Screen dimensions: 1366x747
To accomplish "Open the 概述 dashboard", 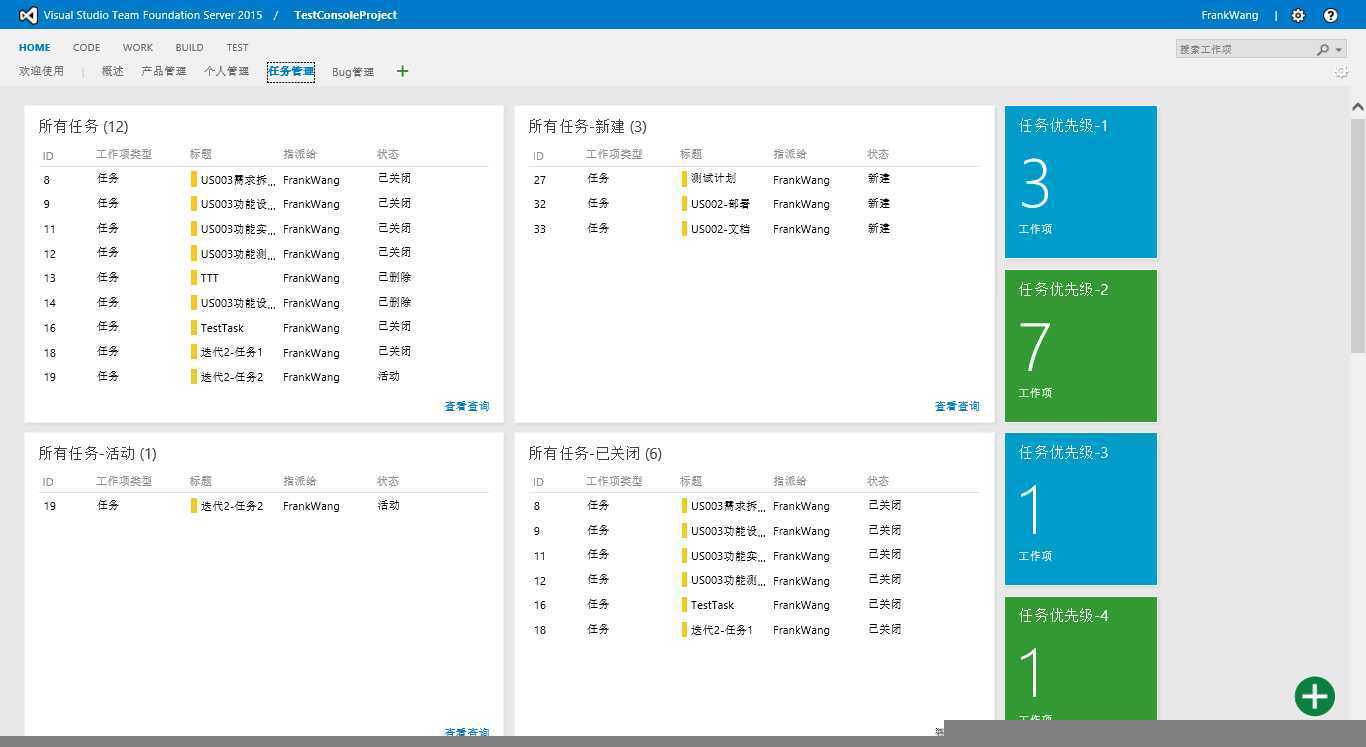I will [x=113, y=71].
